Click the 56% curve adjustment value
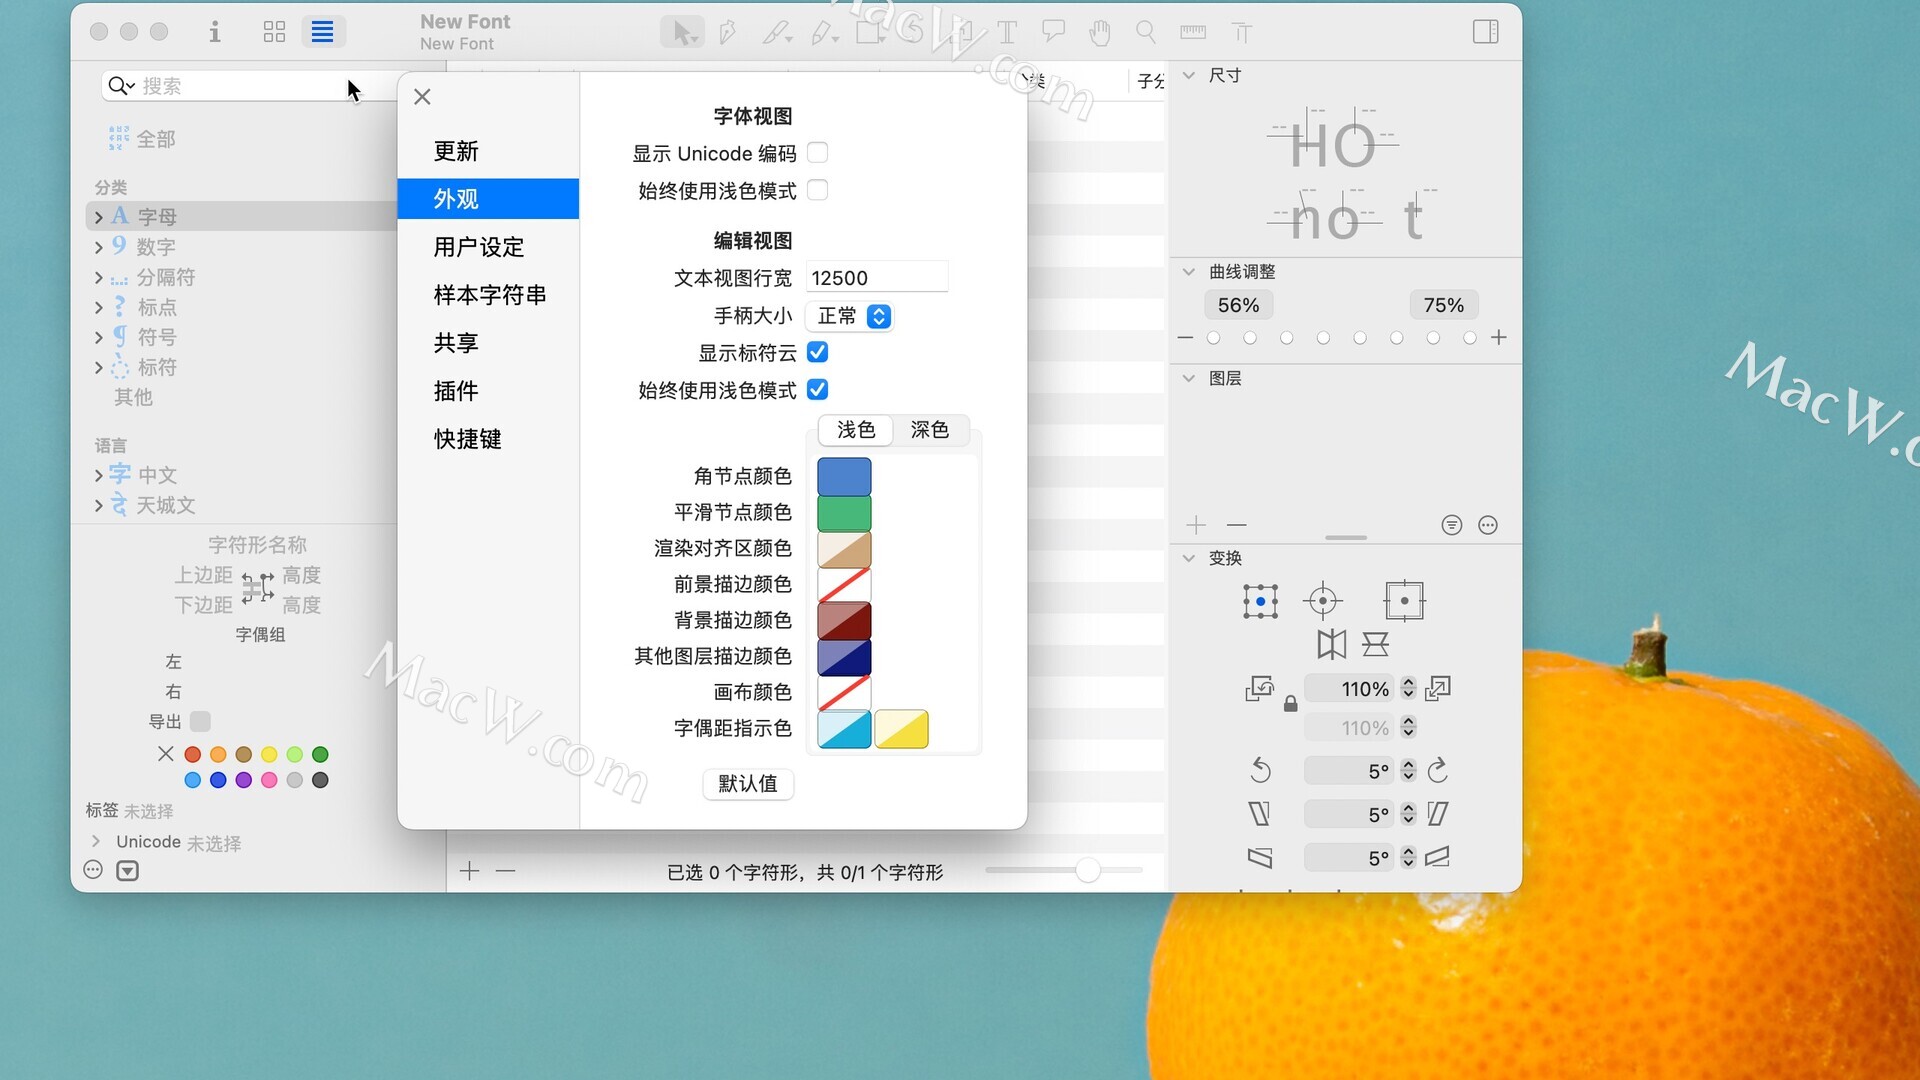This screenshot has height=1080, width=1920. click(1238, 305)
